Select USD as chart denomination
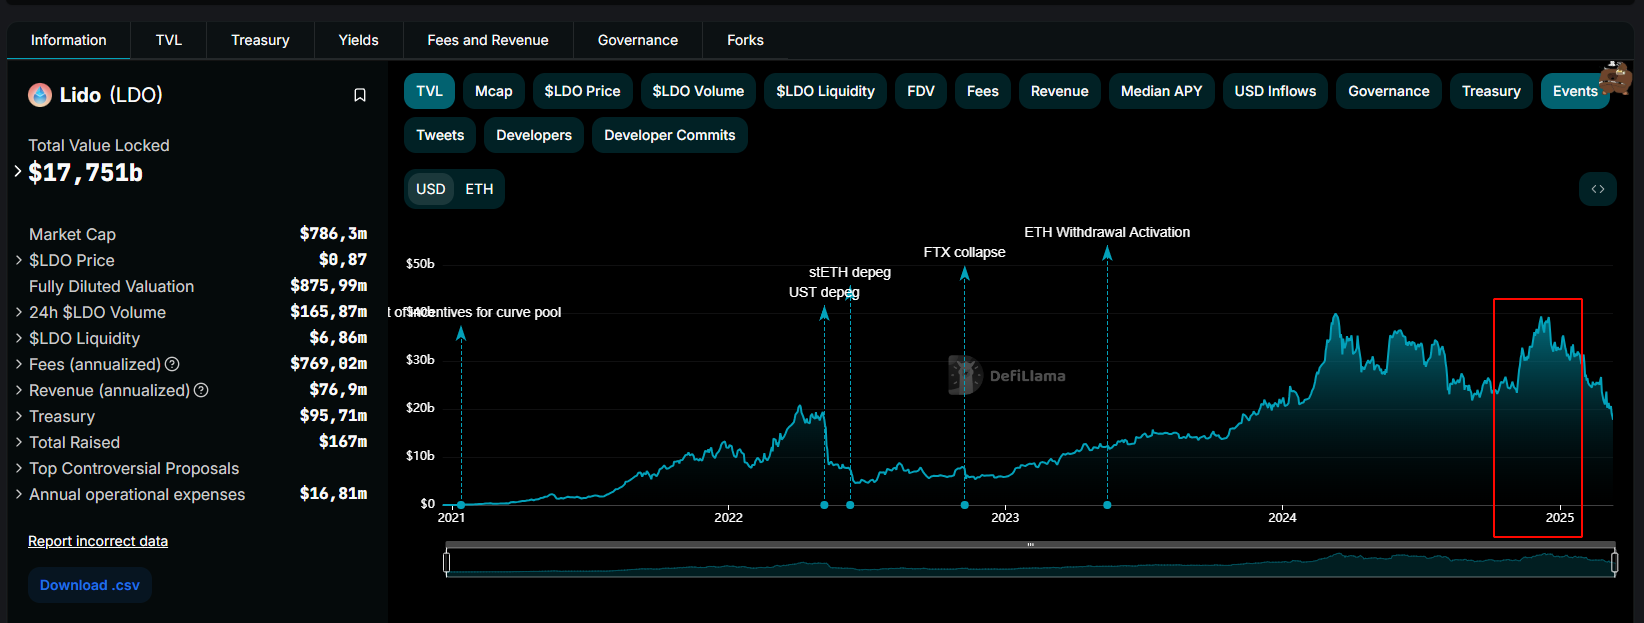The height and width of the screenshot is (623, 1644). (x=431, y=189)
